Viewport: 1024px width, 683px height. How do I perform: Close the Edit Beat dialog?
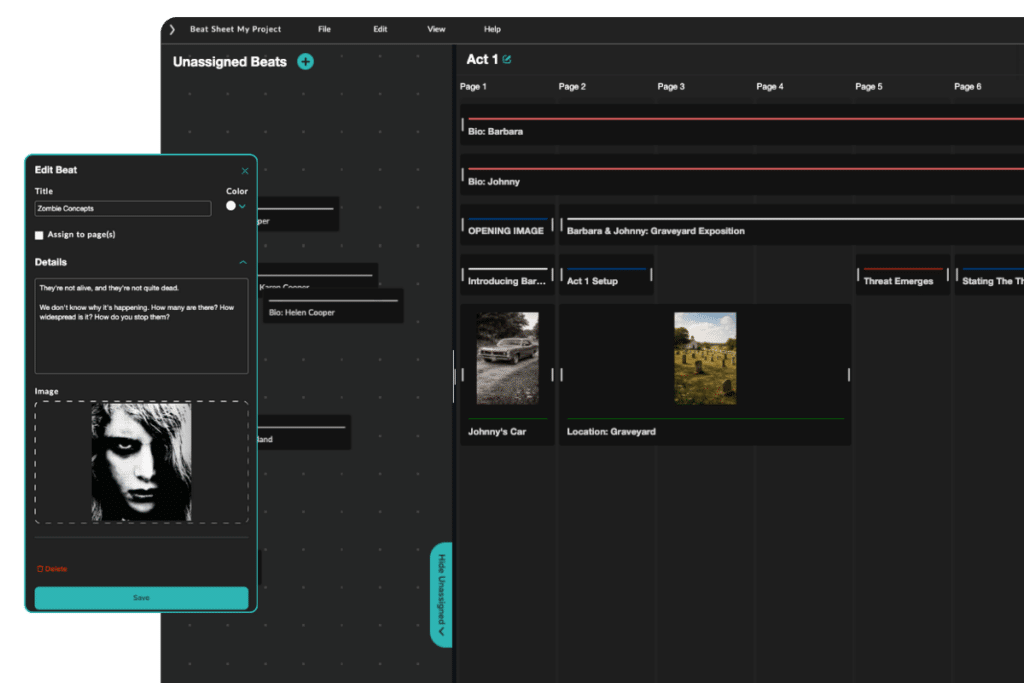tap(245, 171)
